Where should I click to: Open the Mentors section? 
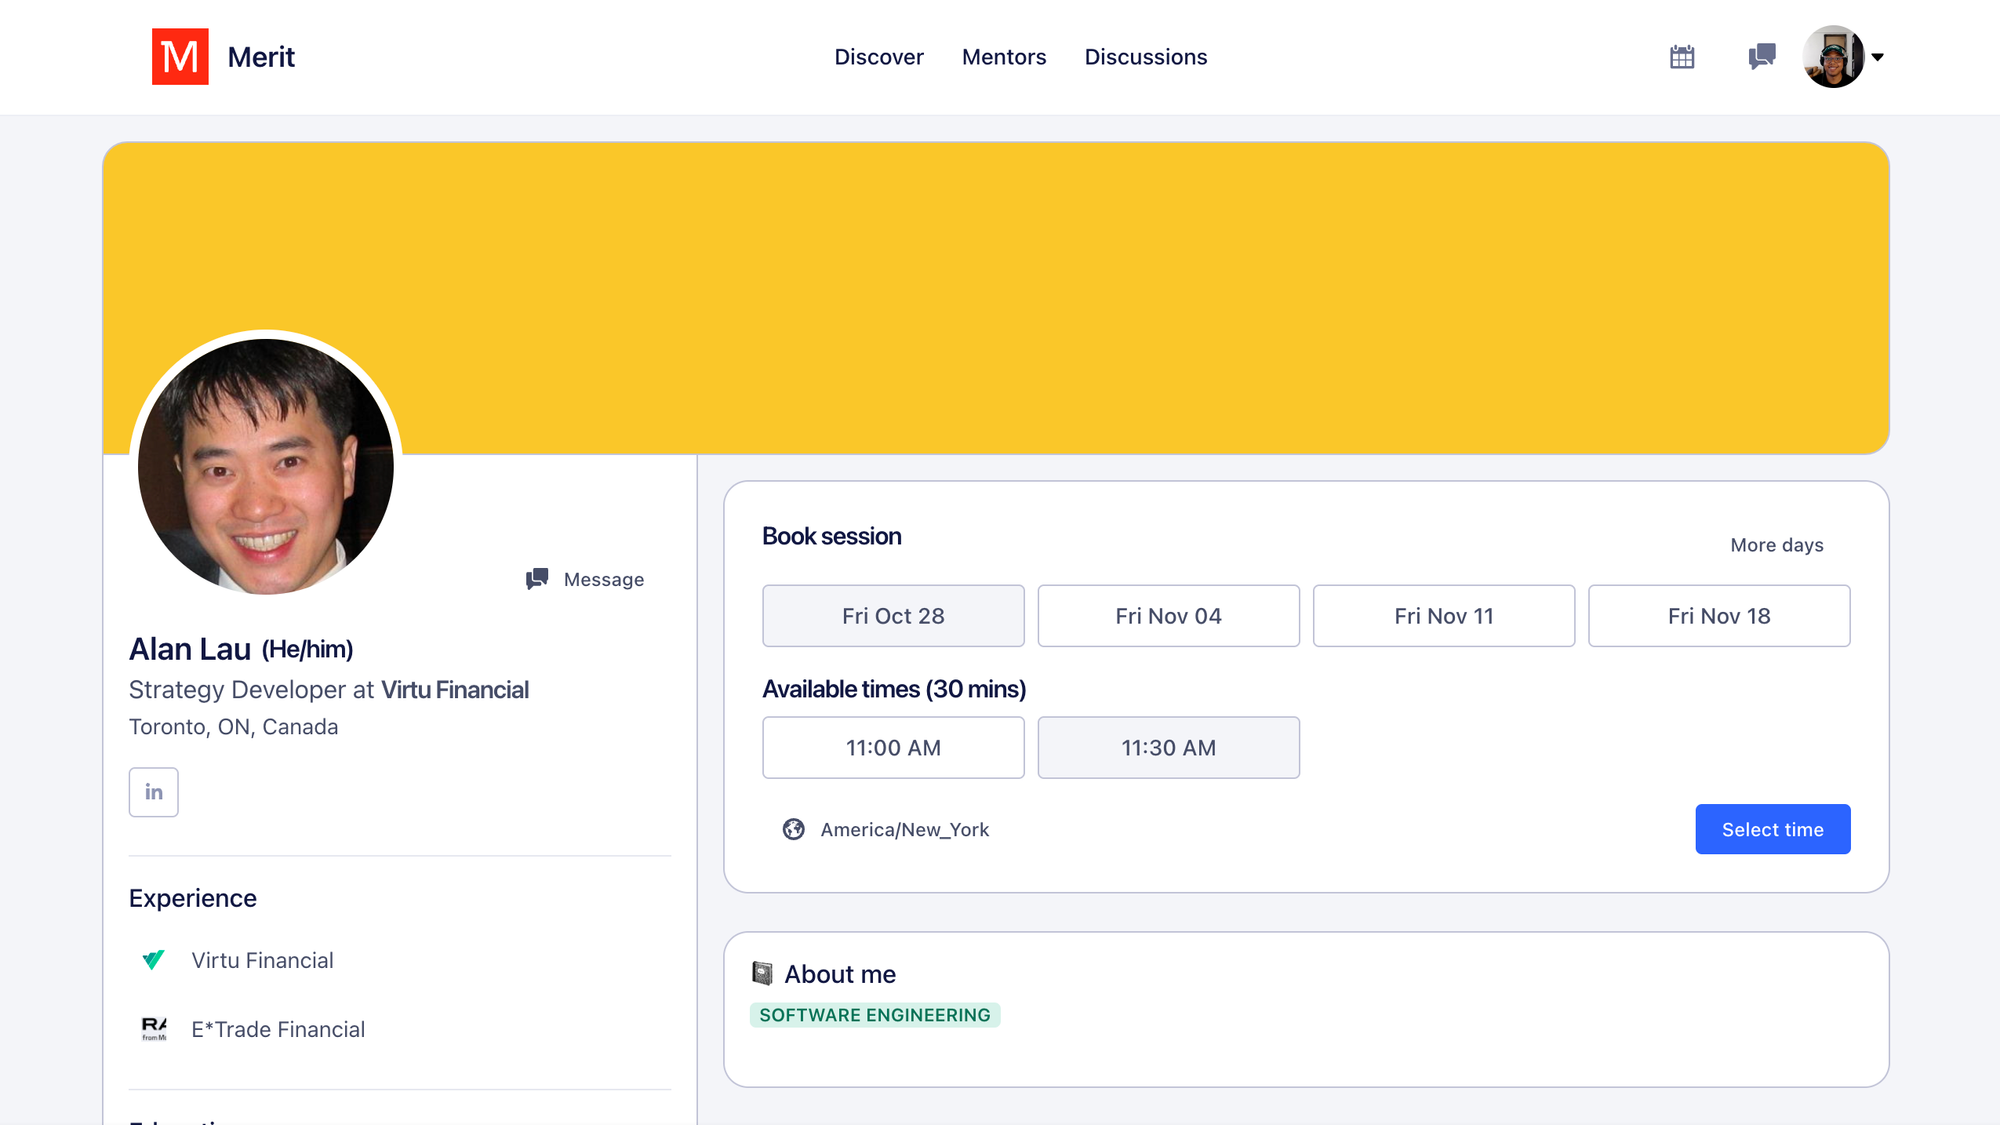pyautogui.click(x=1003, y=57)
